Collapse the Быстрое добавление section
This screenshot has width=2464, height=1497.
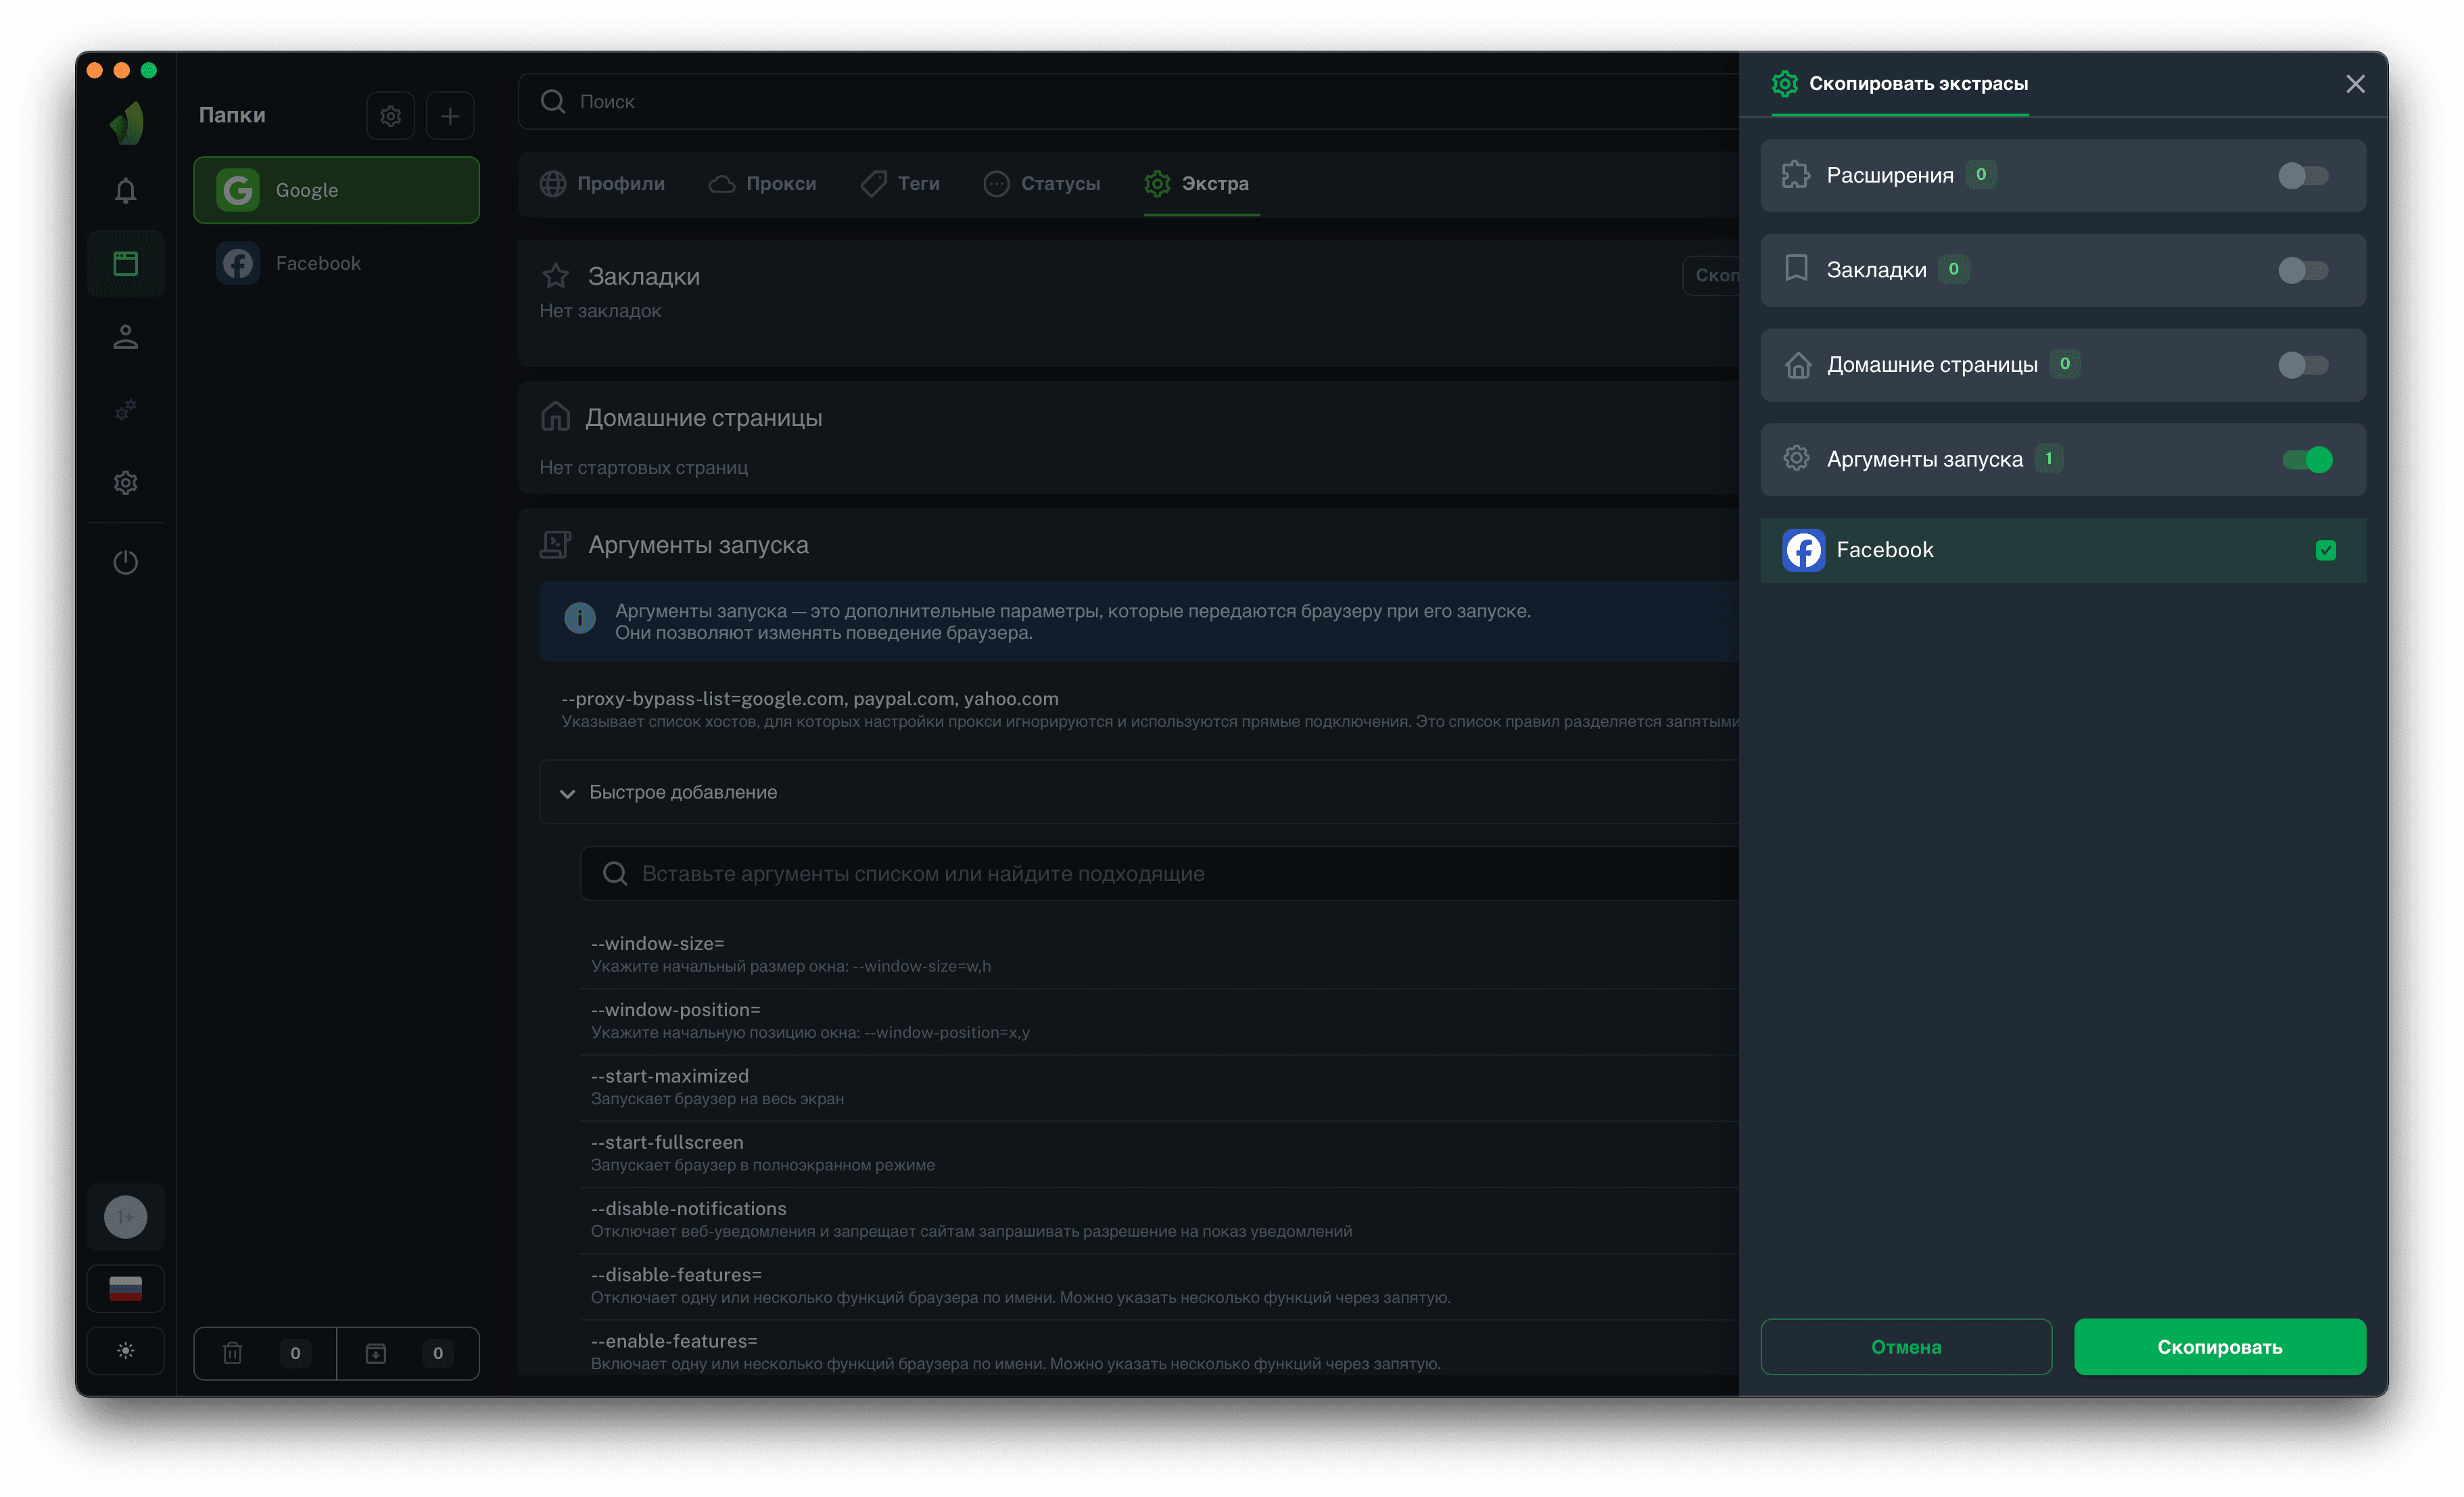1139,792
